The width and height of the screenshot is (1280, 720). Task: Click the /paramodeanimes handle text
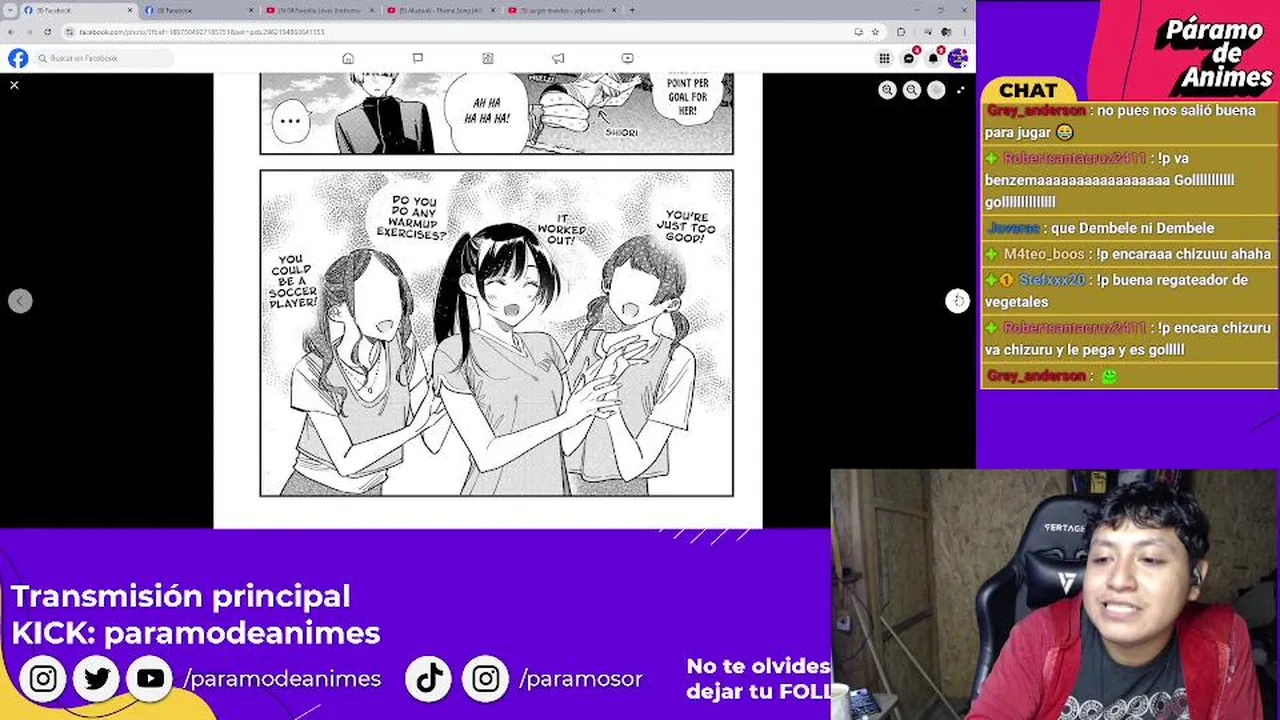[x=282, y=679]
